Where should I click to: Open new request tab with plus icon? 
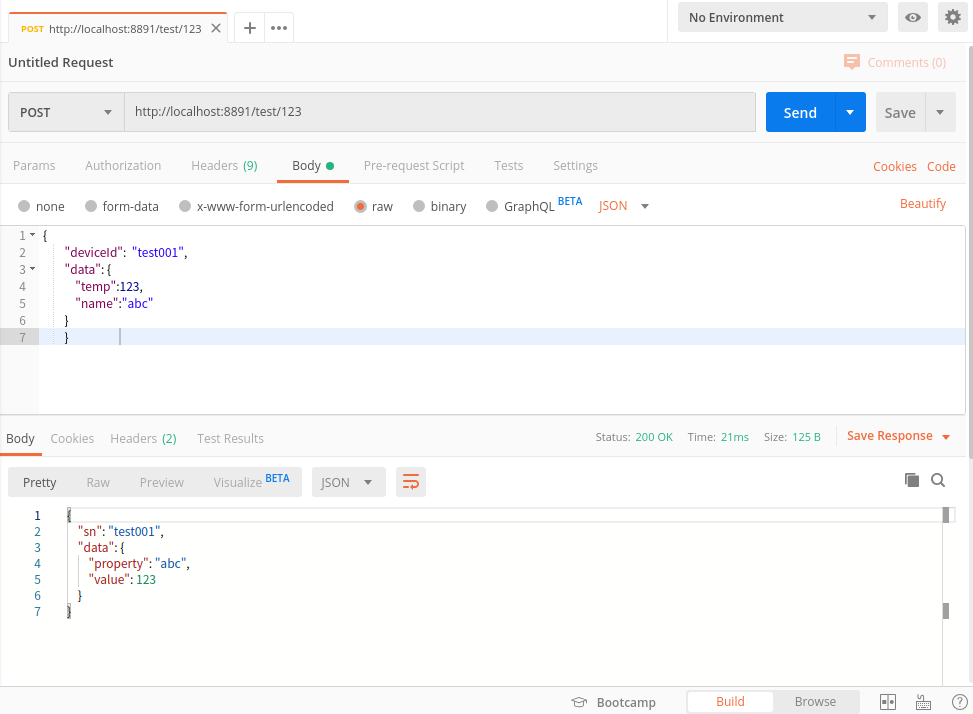[250, 28]
